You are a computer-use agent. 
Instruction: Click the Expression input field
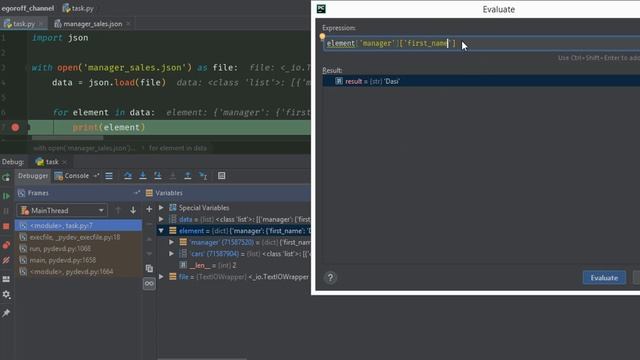tap(482, 43)
